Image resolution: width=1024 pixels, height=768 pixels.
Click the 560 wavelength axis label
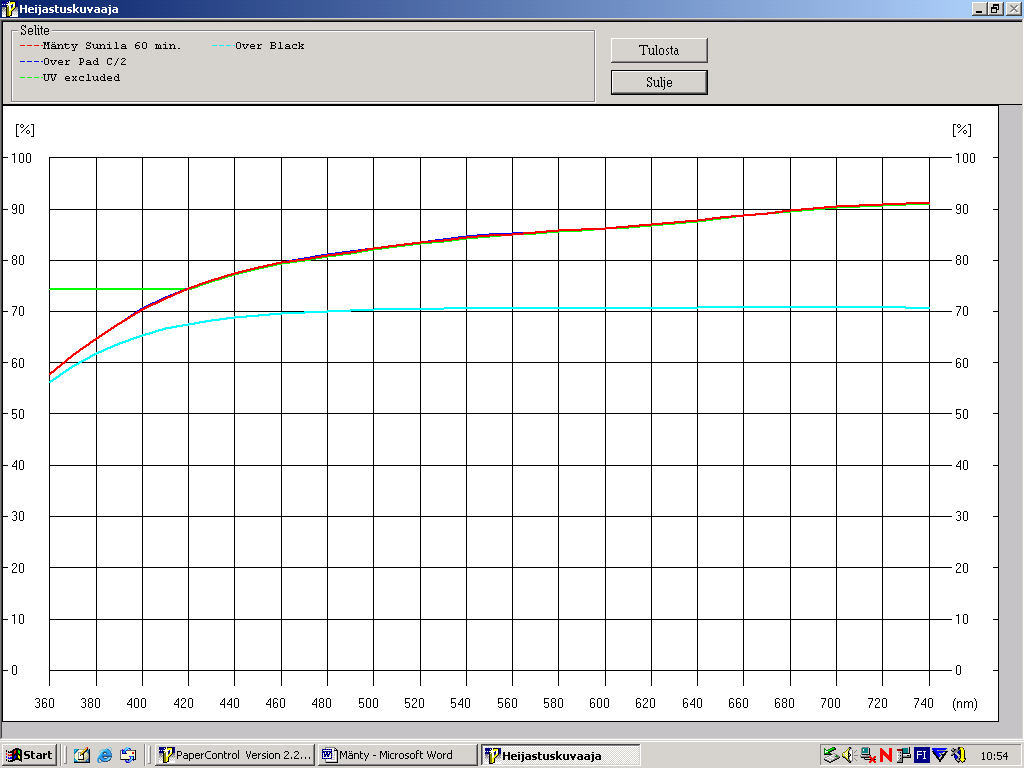pos(507,703)
